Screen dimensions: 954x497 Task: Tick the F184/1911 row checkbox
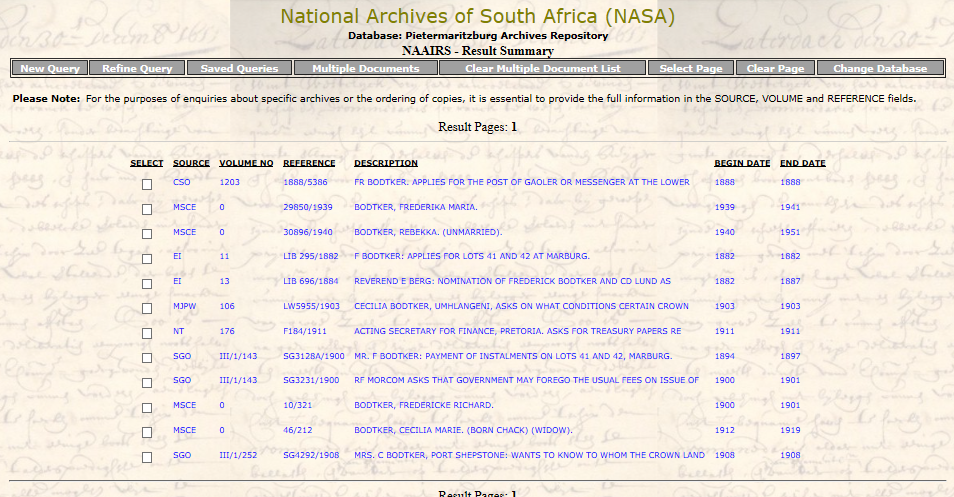pos(147,333)
